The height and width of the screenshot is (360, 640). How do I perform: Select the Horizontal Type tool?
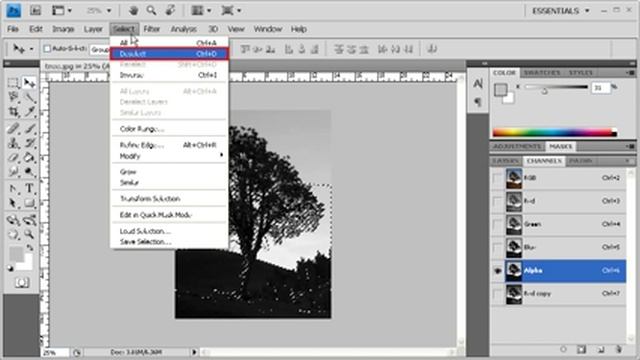click(29, 189)
